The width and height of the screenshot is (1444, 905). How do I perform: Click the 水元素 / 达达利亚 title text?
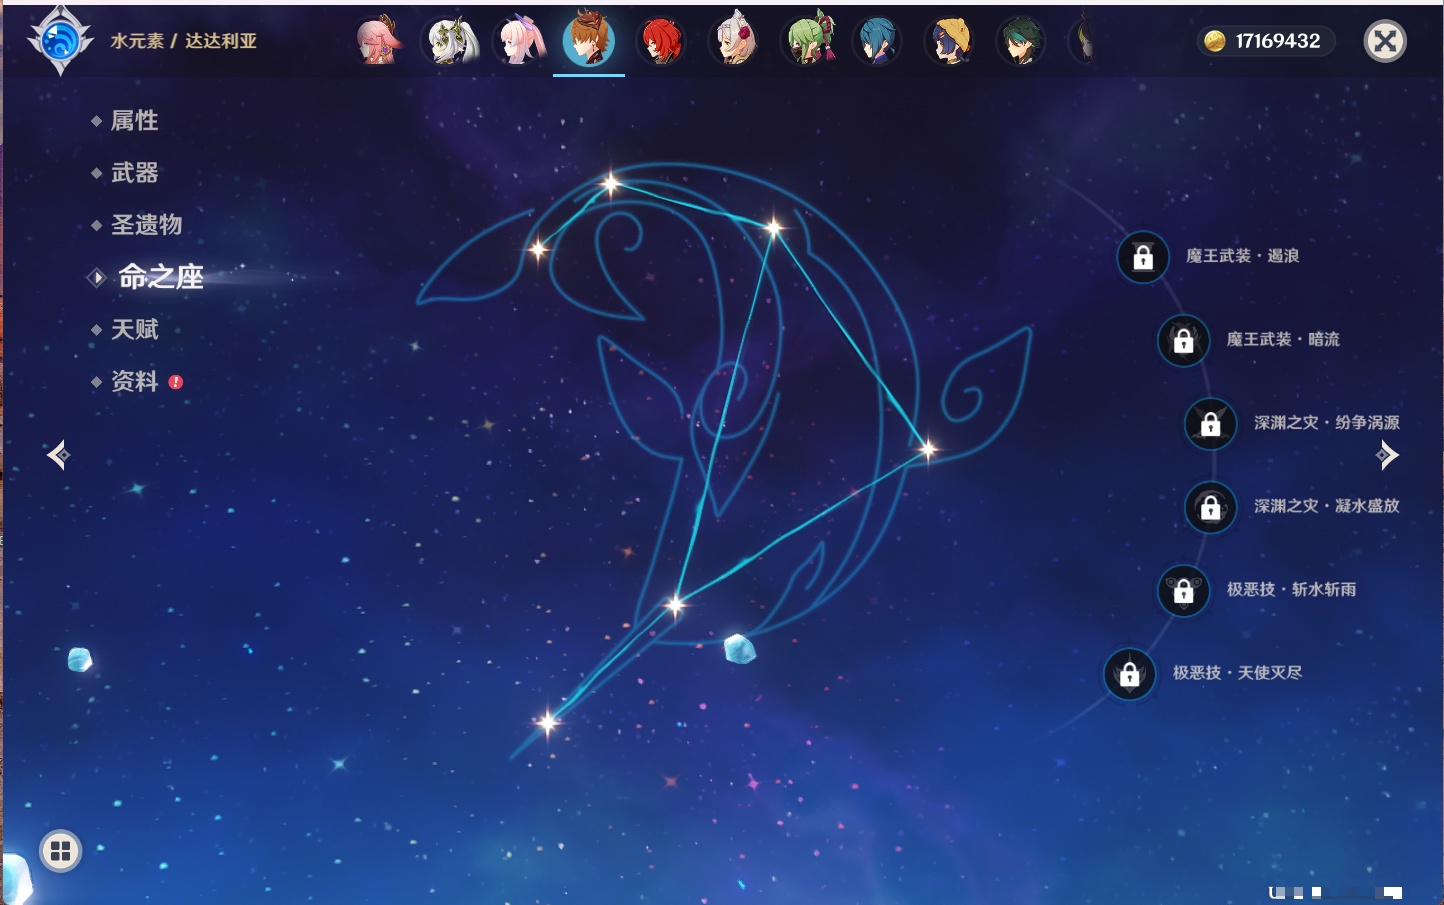point(184,41)
